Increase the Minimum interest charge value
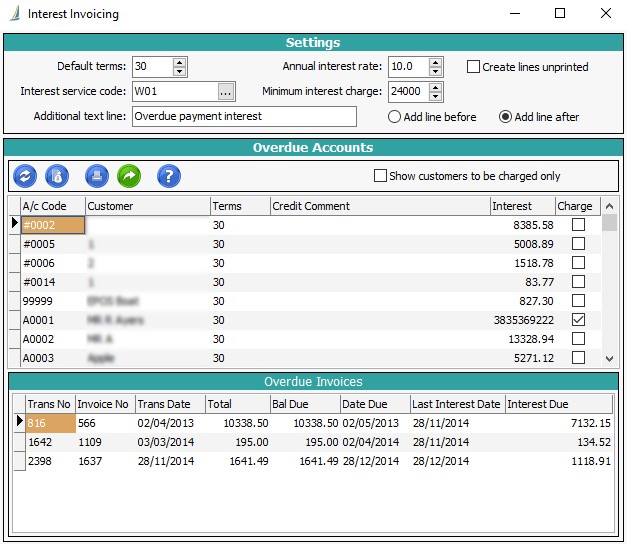This screenshot has width=627, height=544. pos(435,87)
